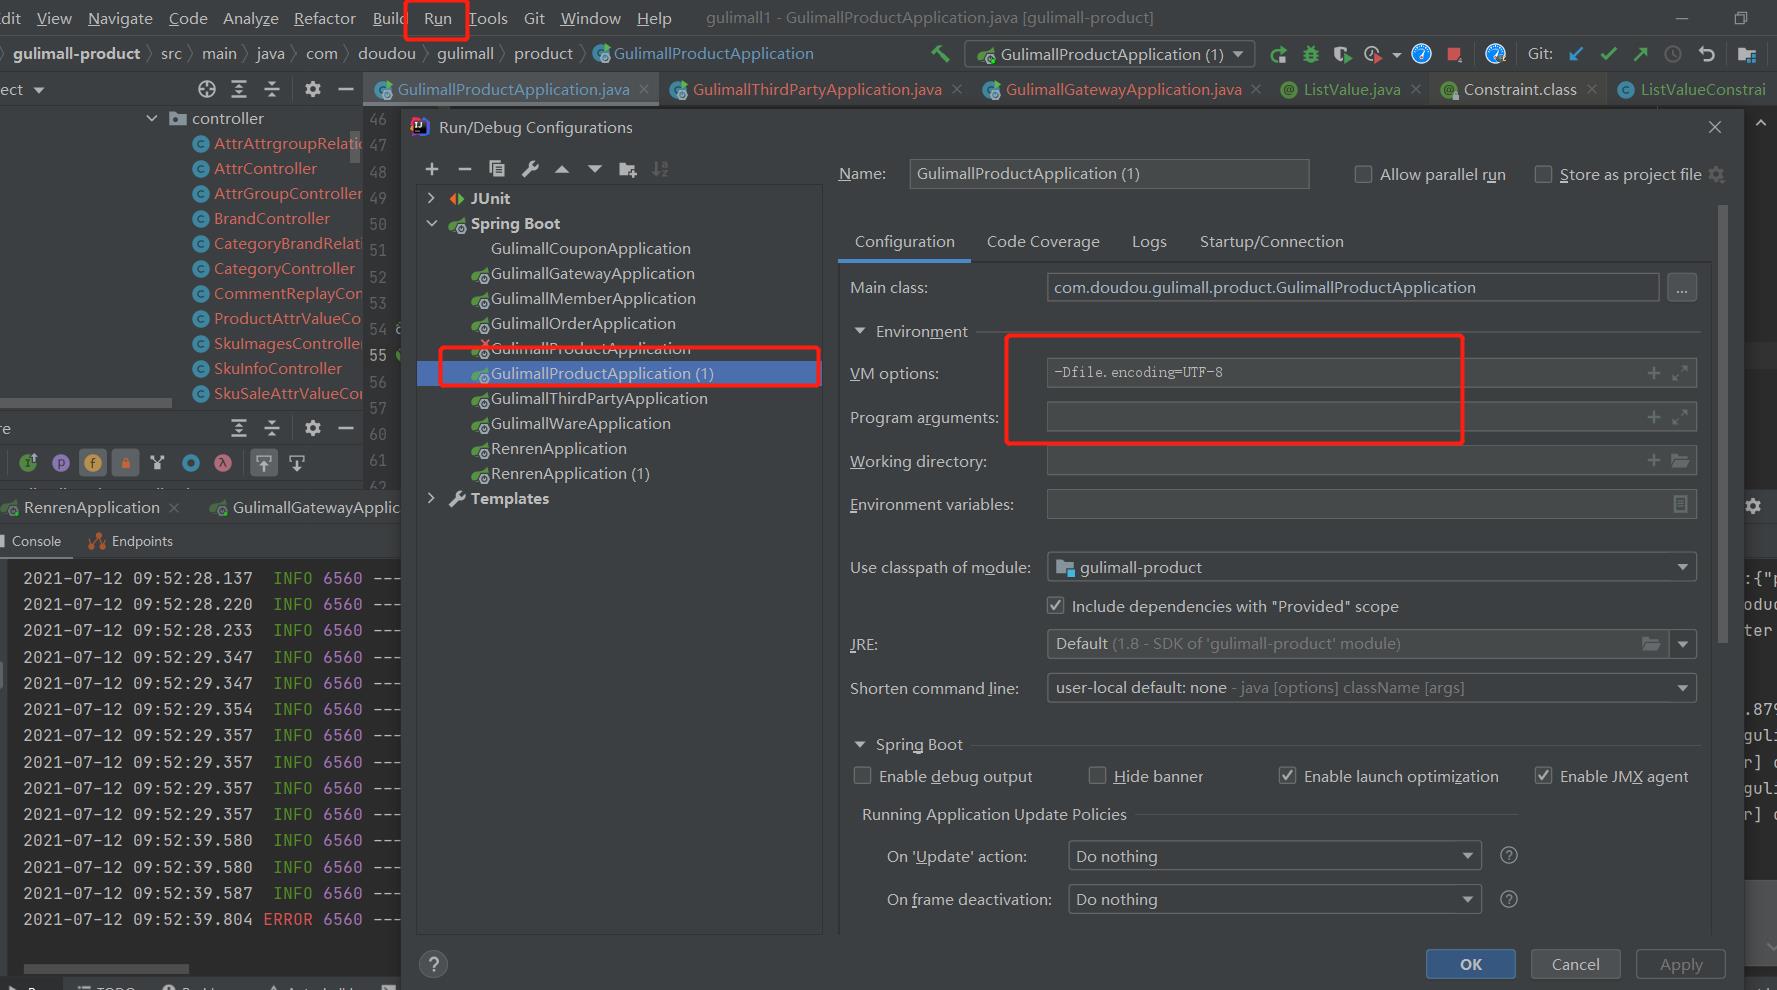This screenshot has width=1777, height=990.
Task: Open the Run menu
Action: pos(437,18)
